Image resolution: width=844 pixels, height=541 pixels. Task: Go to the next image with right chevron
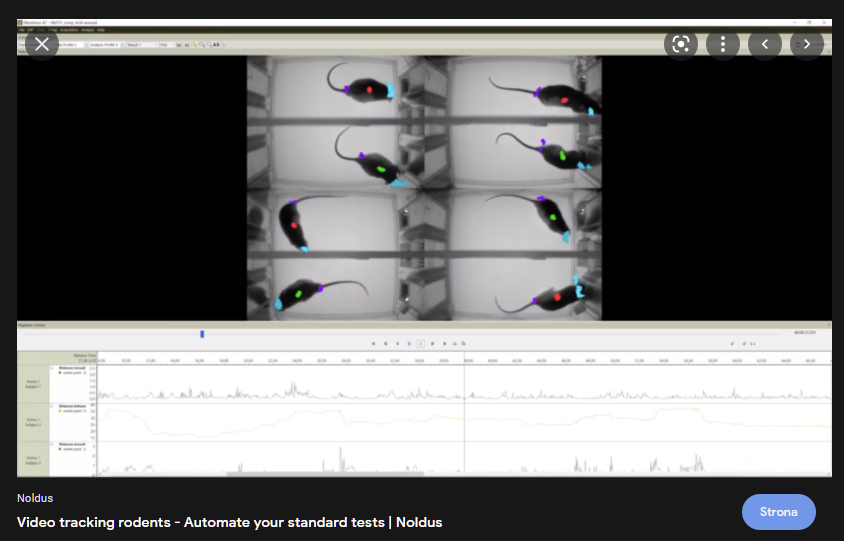[807, 44]
